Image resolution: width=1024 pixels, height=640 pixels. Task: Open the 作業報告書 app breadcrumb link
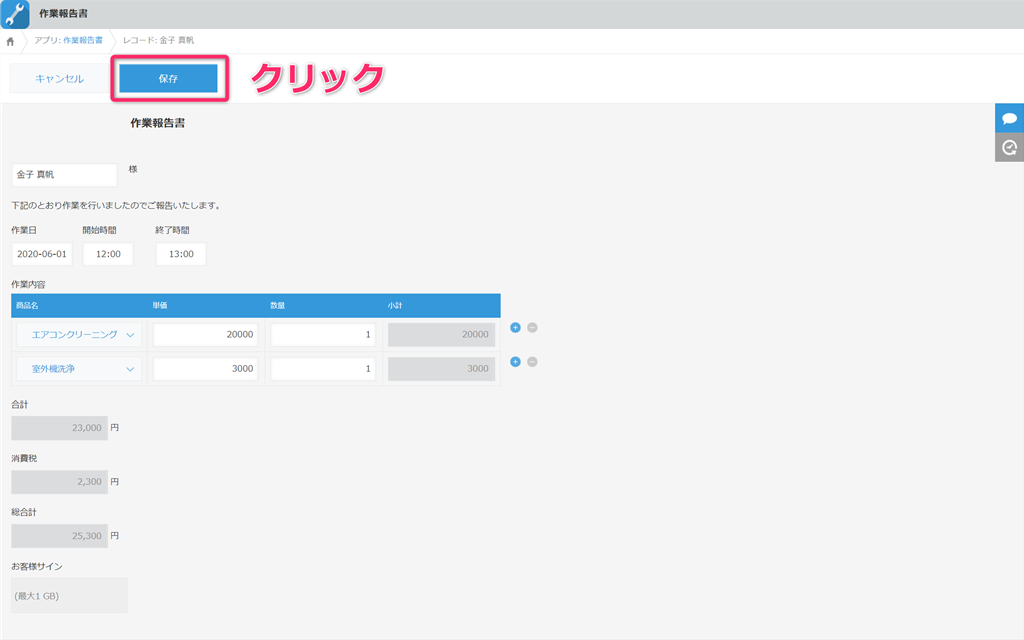coord(83,40)
